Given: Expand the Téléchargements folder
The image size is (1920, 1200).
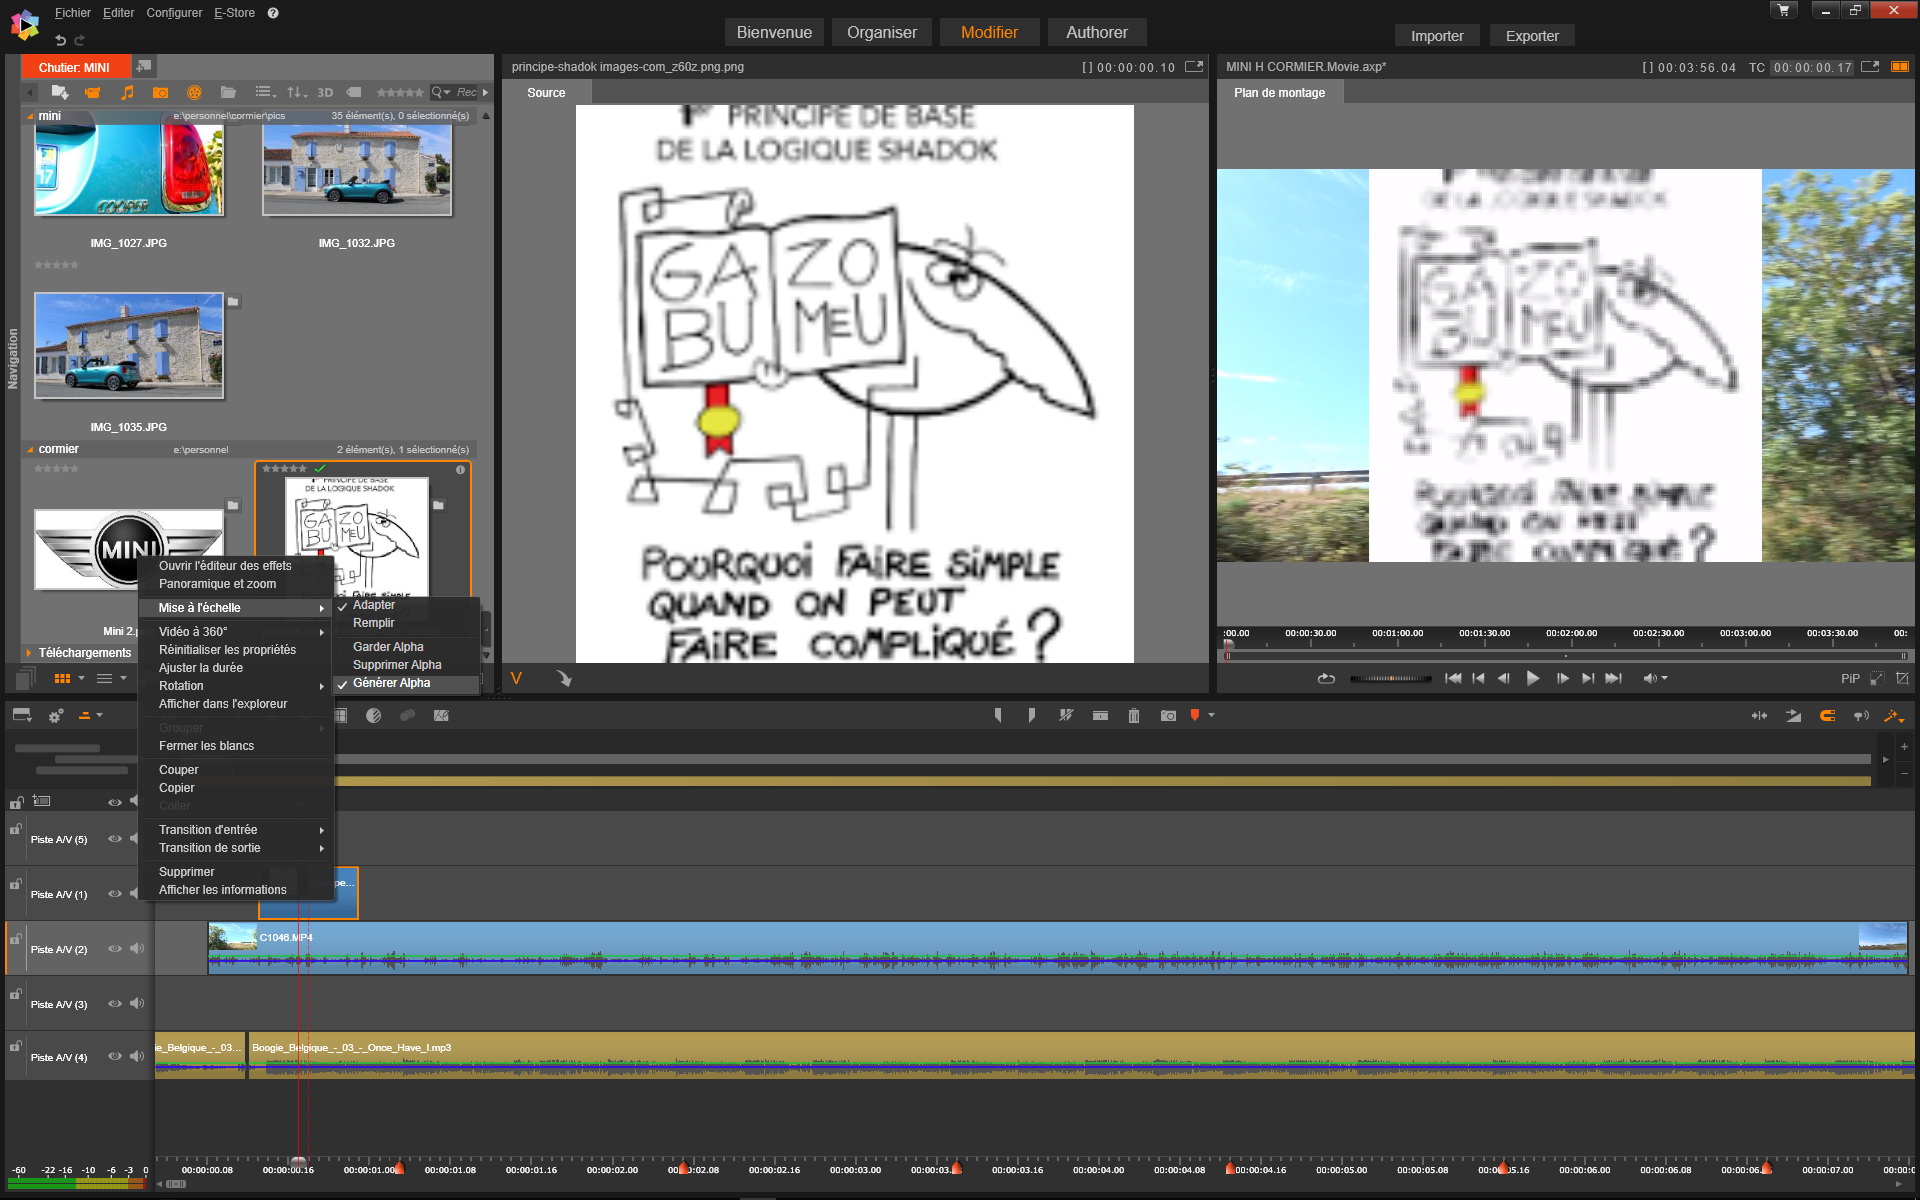Looking at the screenshot, I should click(x=29, y=653).
